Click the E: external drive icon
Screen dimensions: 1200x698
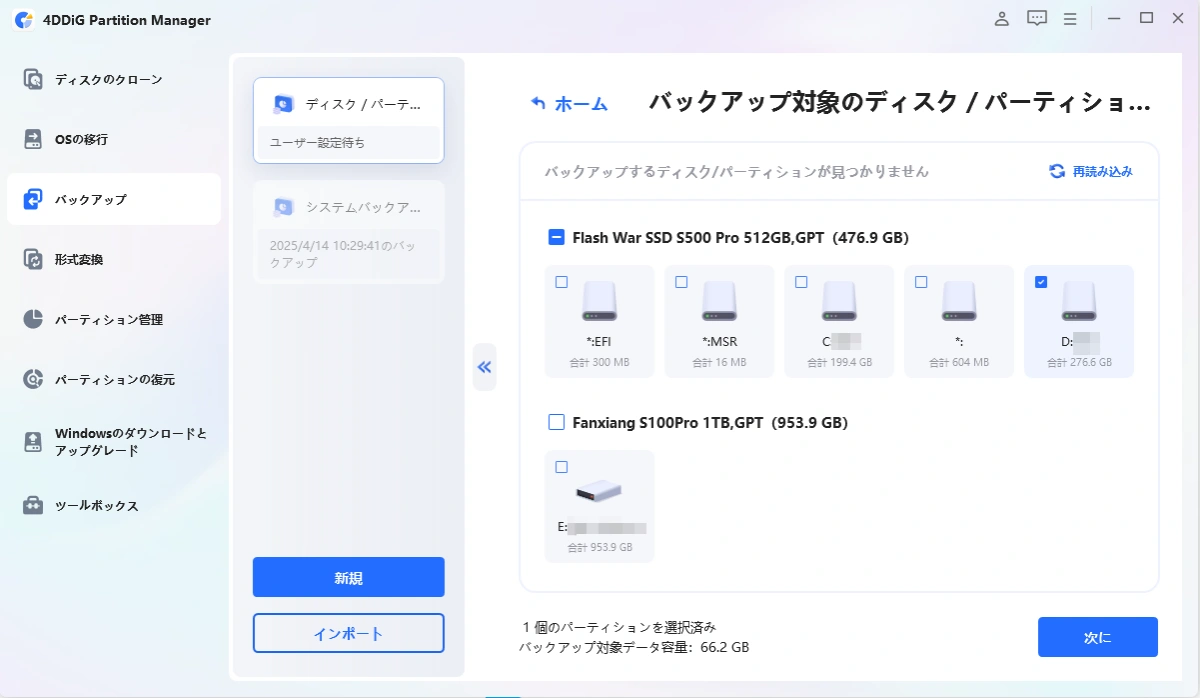(599, 491)
